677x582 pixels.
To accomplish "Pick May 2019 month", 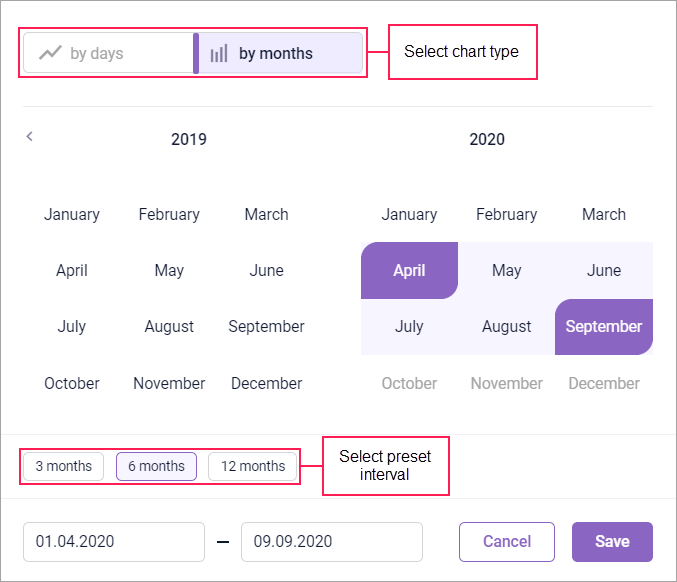I will point(169,270).
